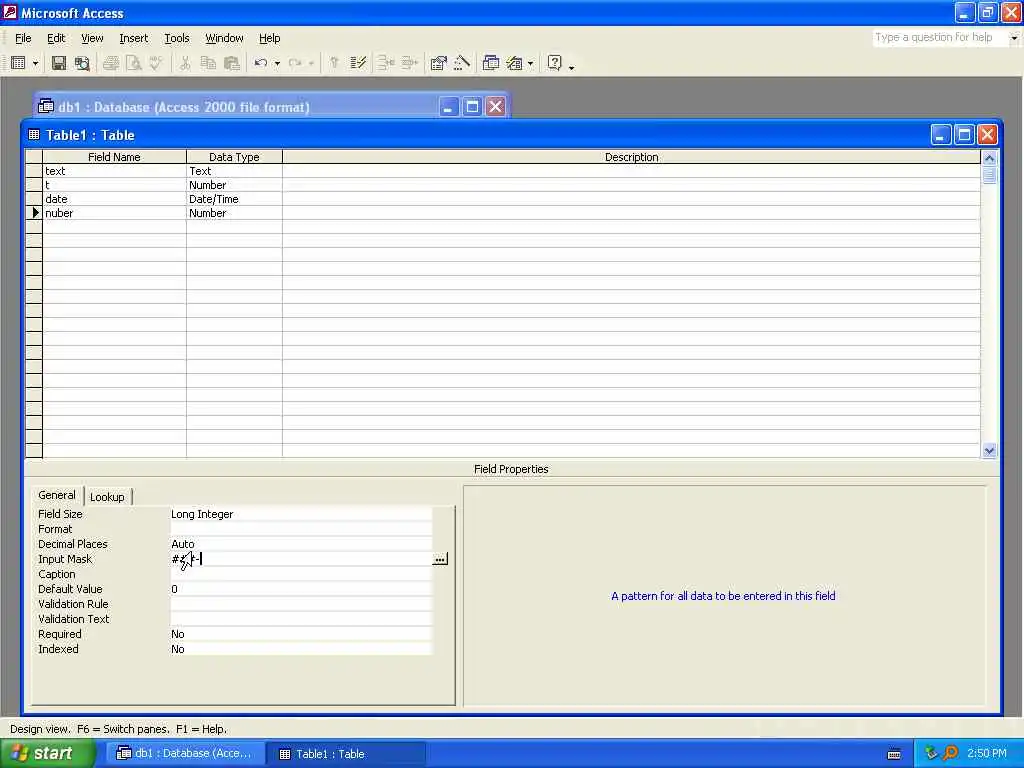Click the Datasheet View toolbar button
The image size is (1024, 768).
click(18, 63)
